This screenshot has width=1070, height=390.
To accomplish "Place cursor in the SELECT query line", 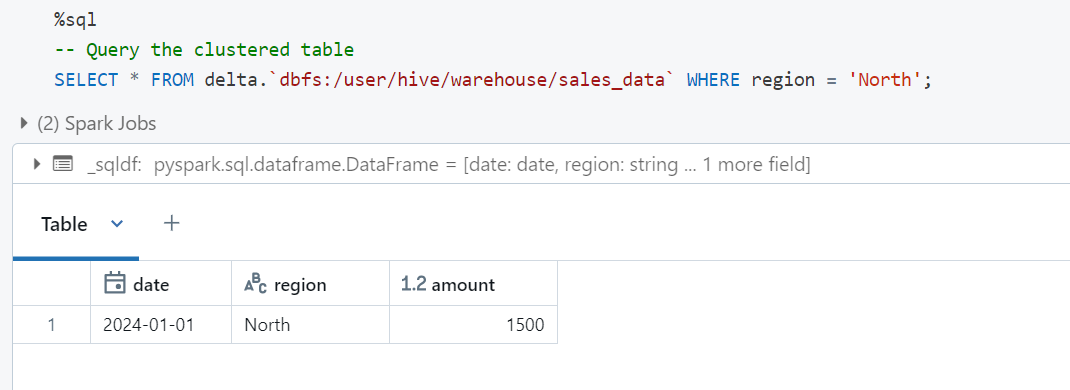I will pyautogui.click(x=493, y=80).
